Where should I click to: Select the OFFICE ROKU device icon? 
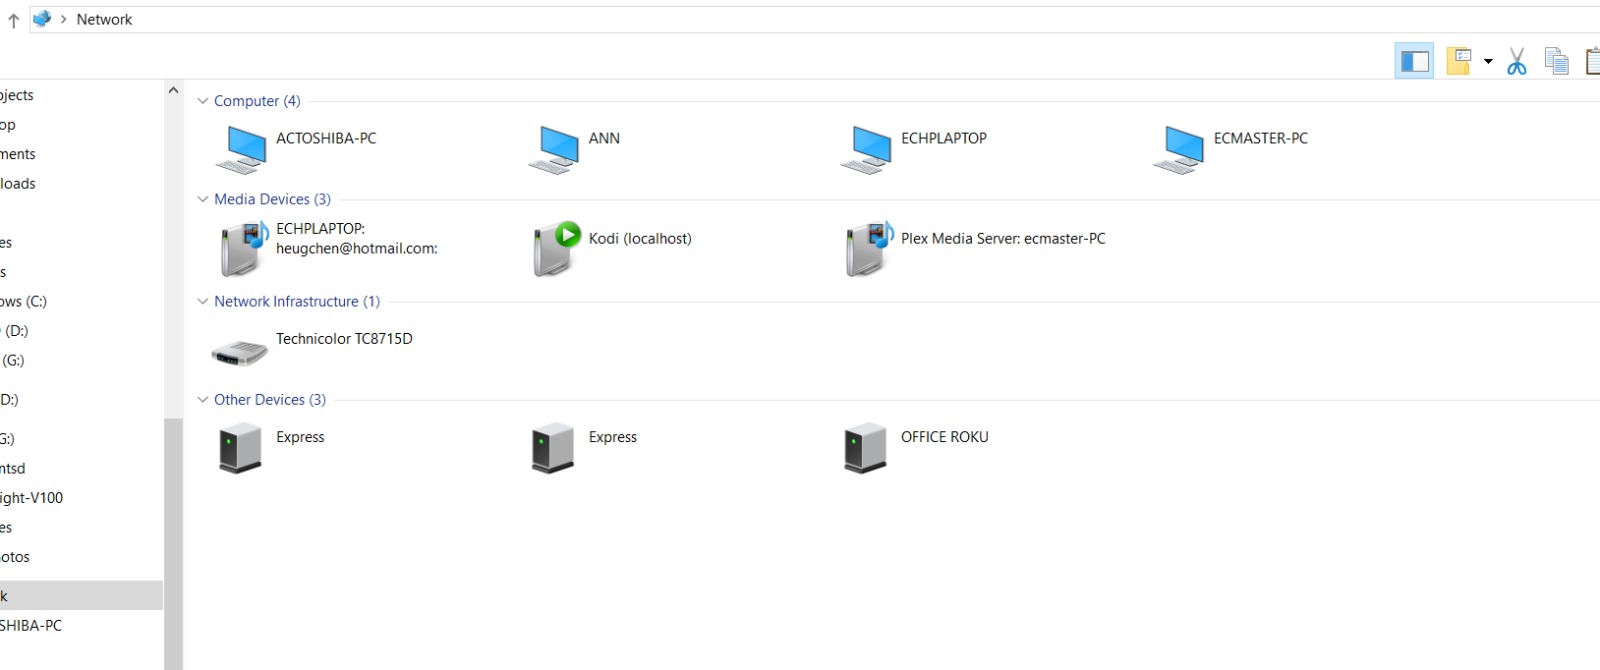pyautogui.click(x=865, y=447)
